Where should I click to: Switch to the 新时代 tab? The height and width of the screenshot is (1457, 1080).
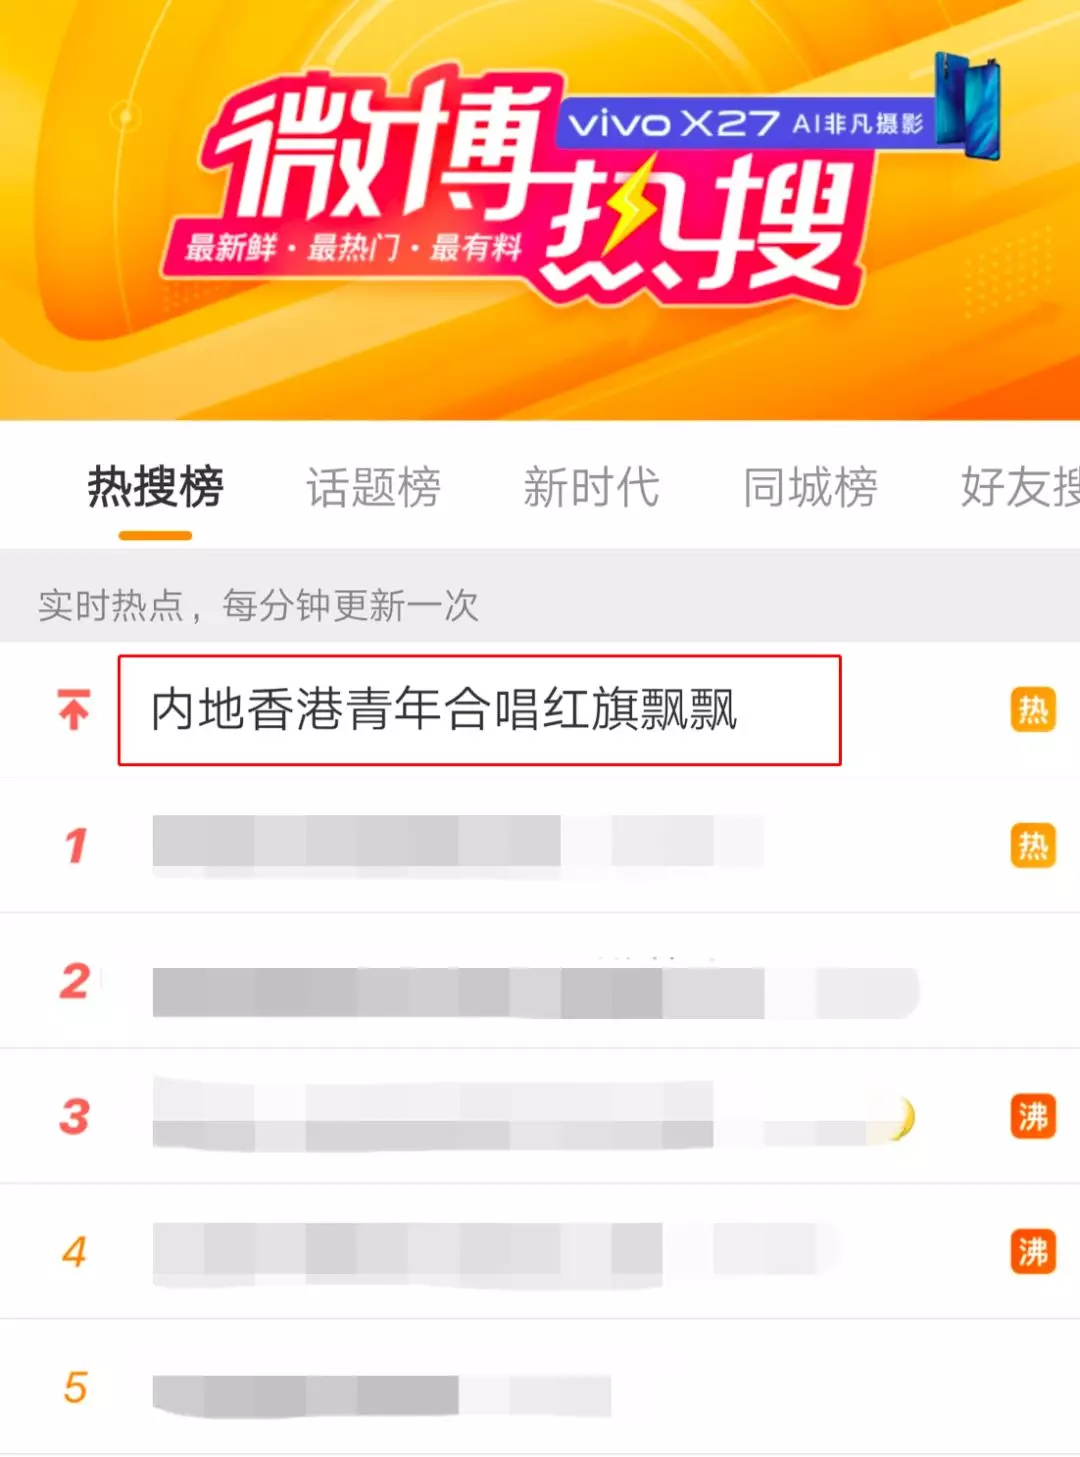point(591,487)
